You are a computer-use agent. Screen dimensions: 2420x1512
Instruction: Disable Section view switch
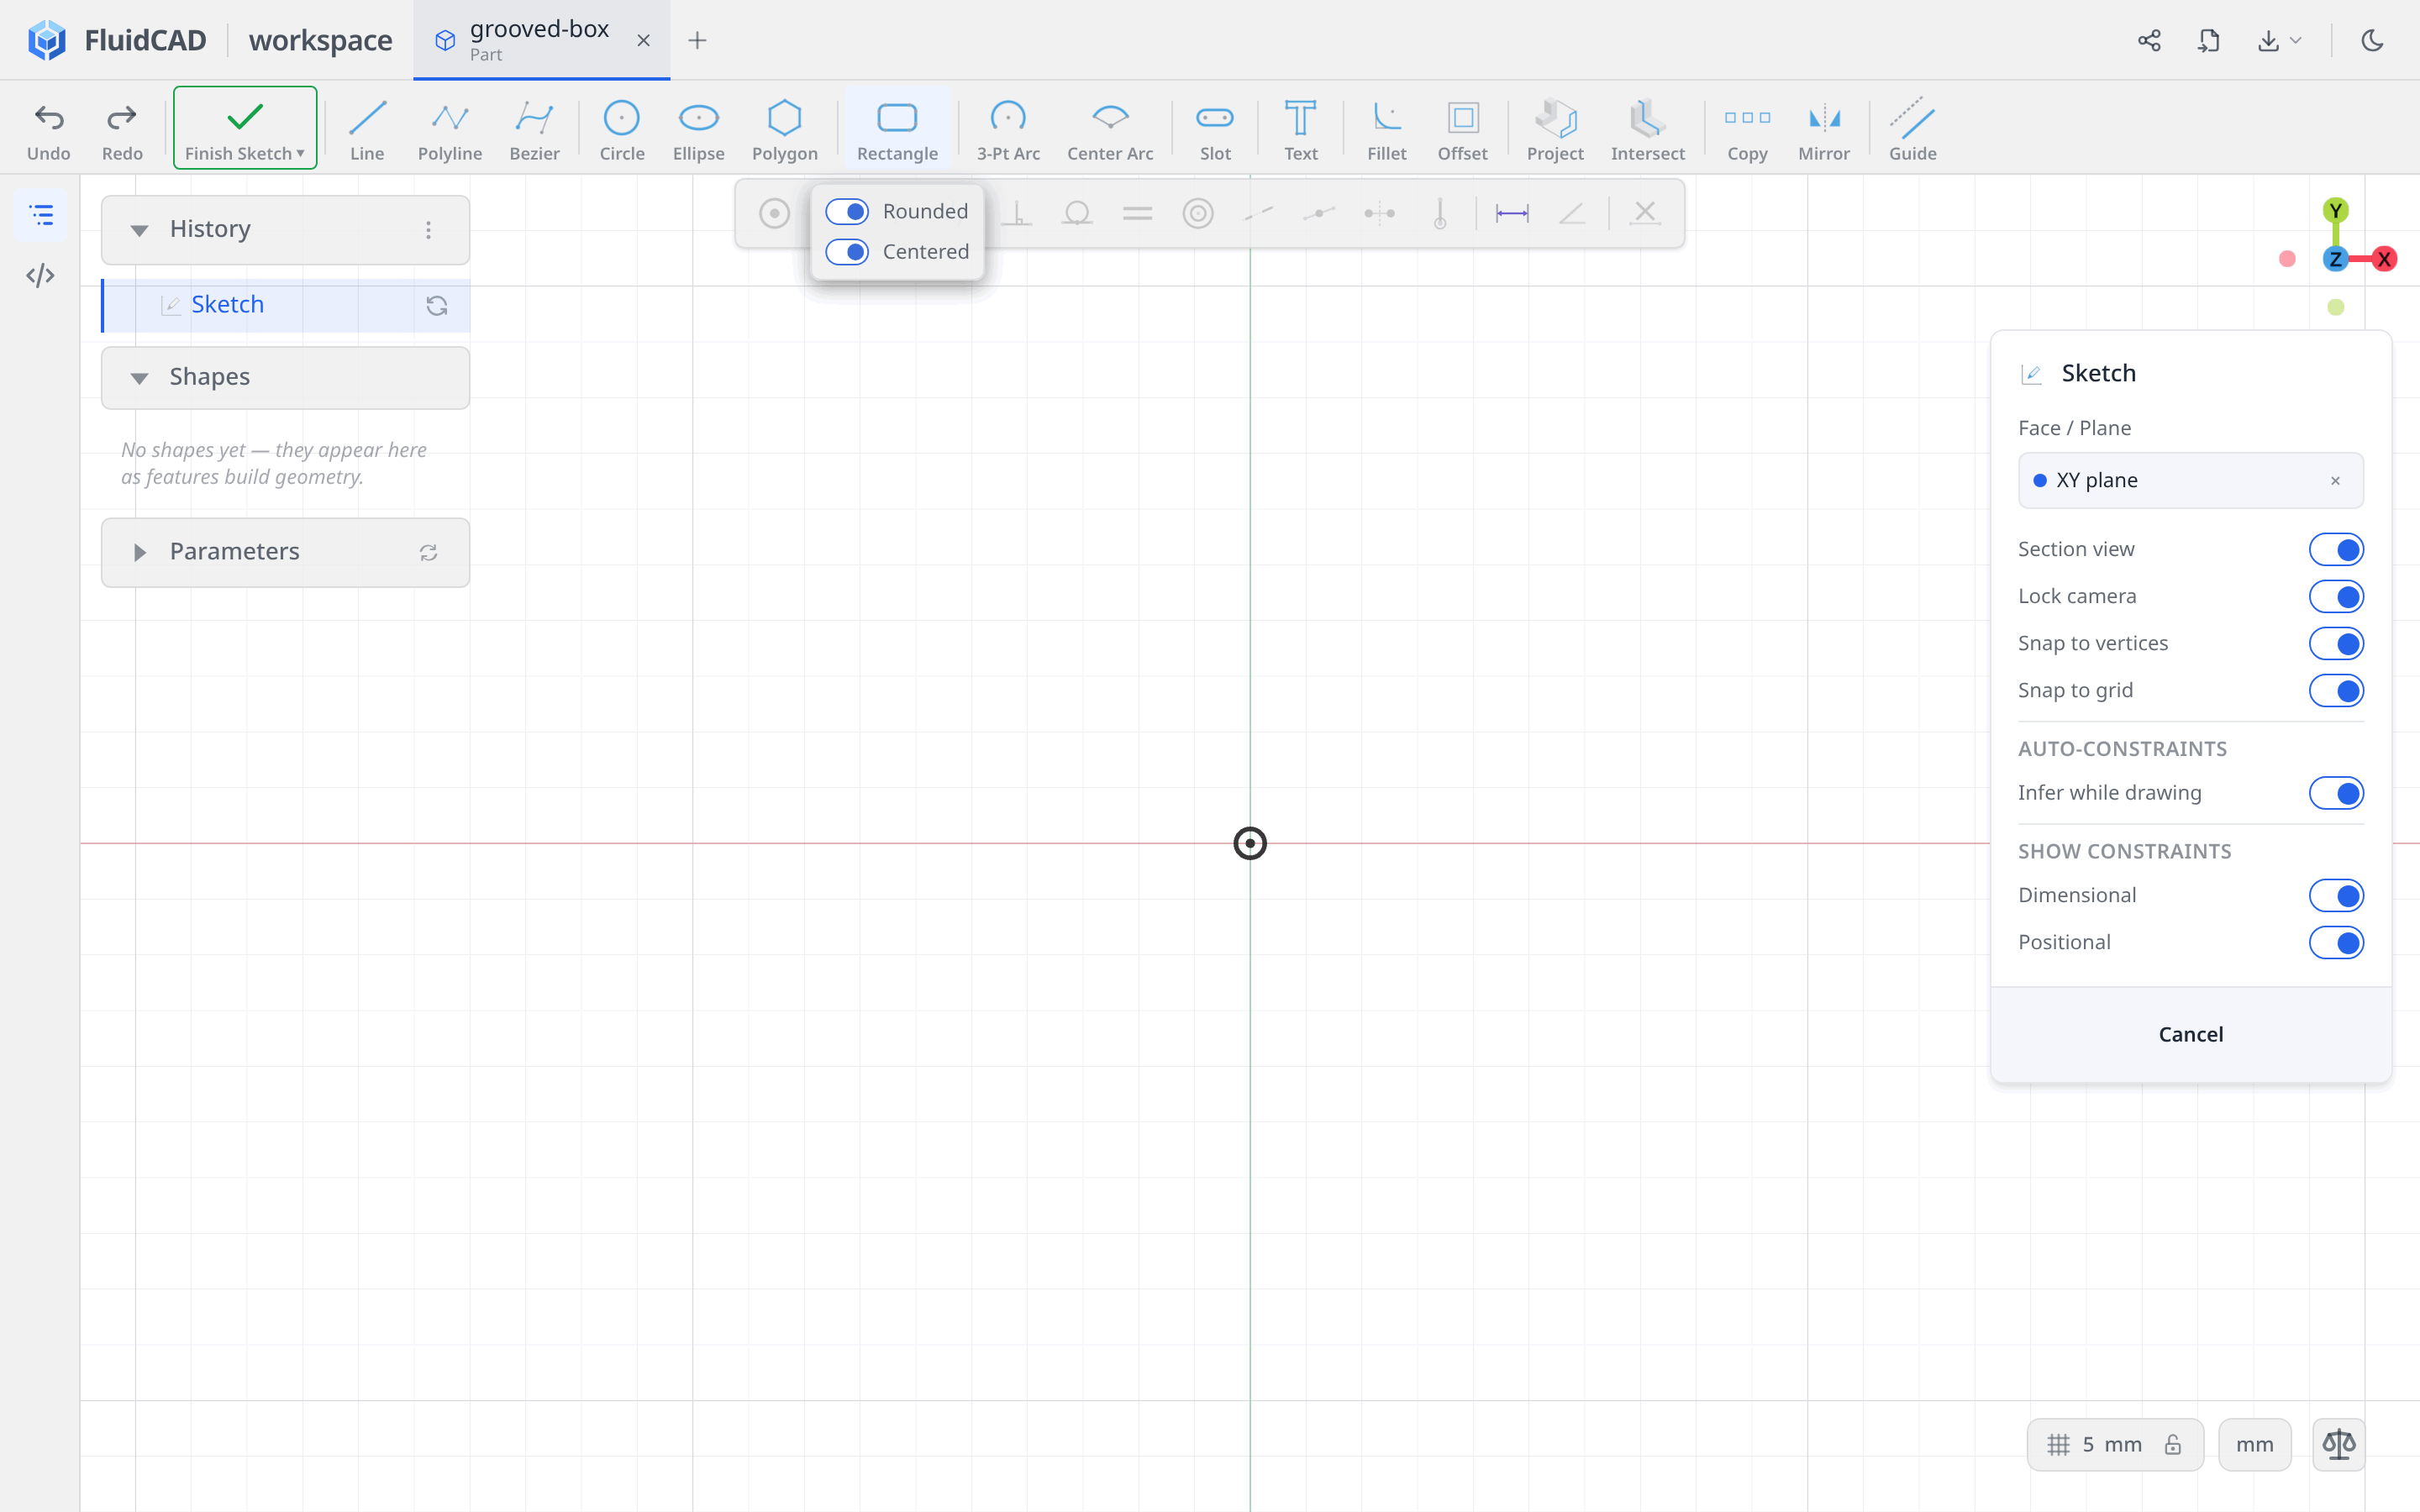2336,549
